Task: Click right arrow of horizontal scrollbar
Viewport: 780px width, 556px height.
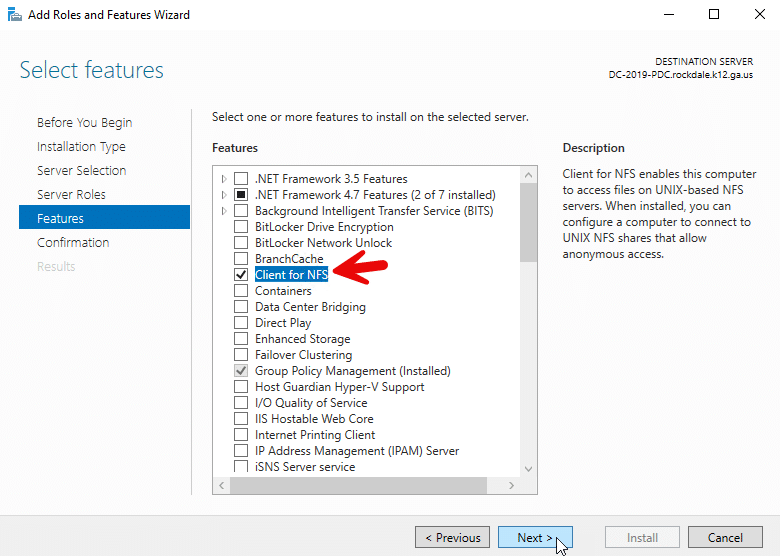Action: (511, 485)
